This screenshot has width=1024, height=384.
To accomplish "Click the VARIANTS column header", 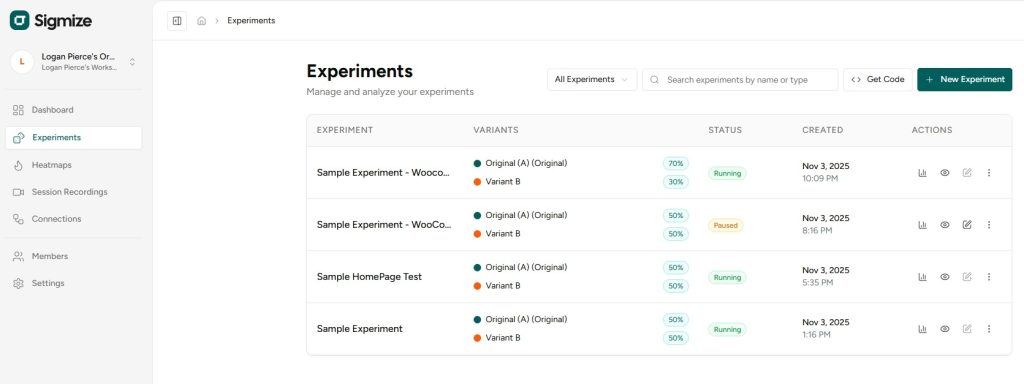I will click(496, 130).
